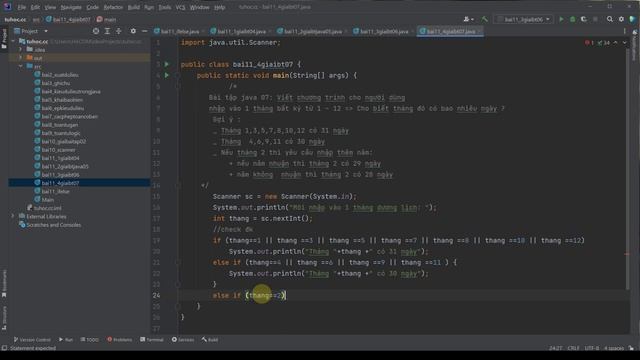The height and width of the screenshot is (360, 640).
Task: Open the Build tool window at bottom
Action: [x=210, y=340]
